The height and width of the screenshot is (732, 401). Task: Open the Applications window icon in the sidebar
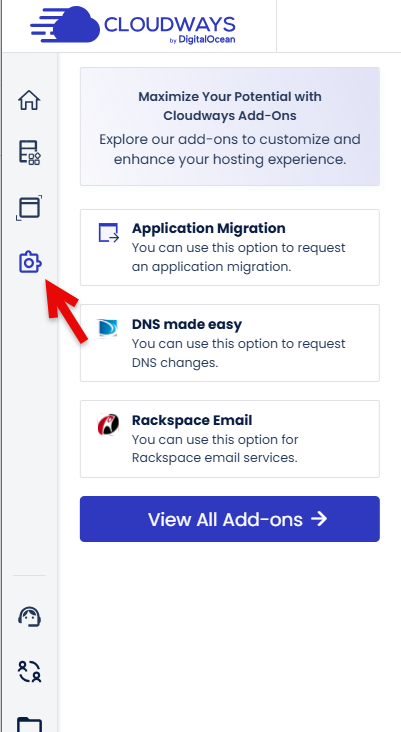click(x=29, y=208)
